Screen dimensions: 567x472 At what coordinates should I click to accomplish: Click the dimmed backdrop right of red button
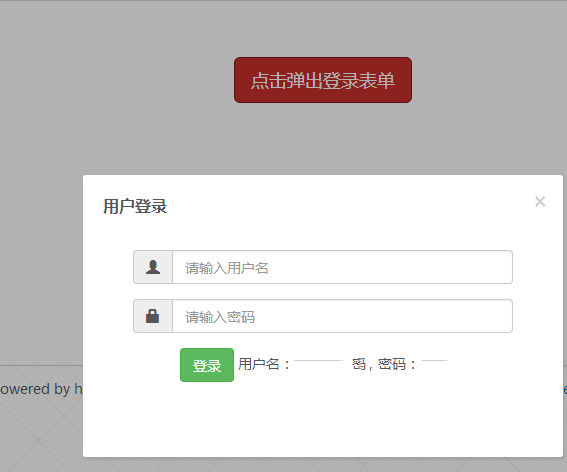tap(488, 80)
